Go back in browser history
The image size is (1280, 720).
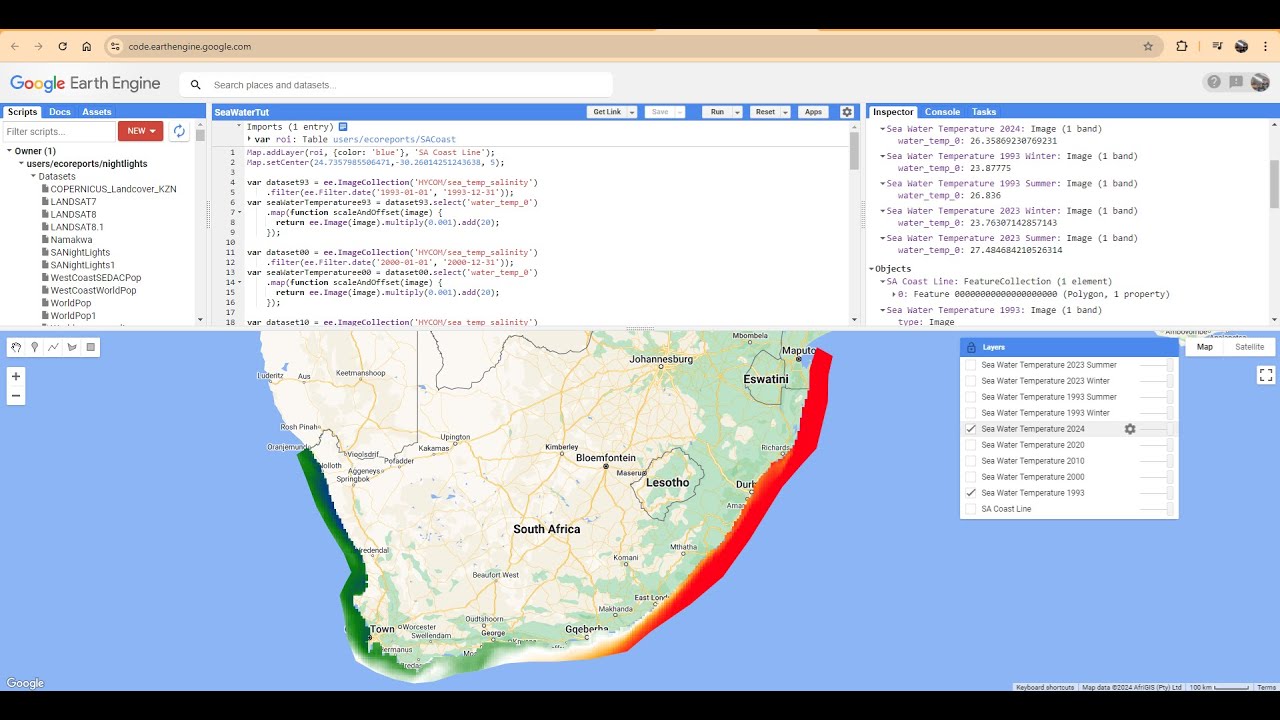14,46
